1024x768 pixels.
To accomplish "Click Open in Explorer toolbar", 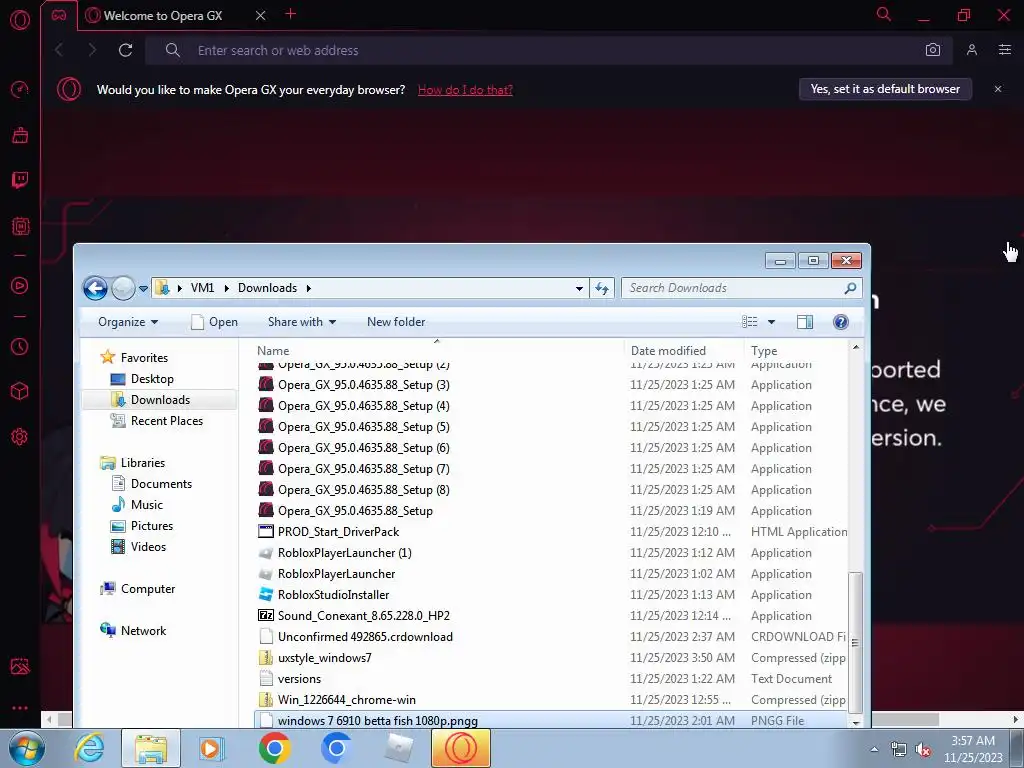I will (x=215, y=322).
